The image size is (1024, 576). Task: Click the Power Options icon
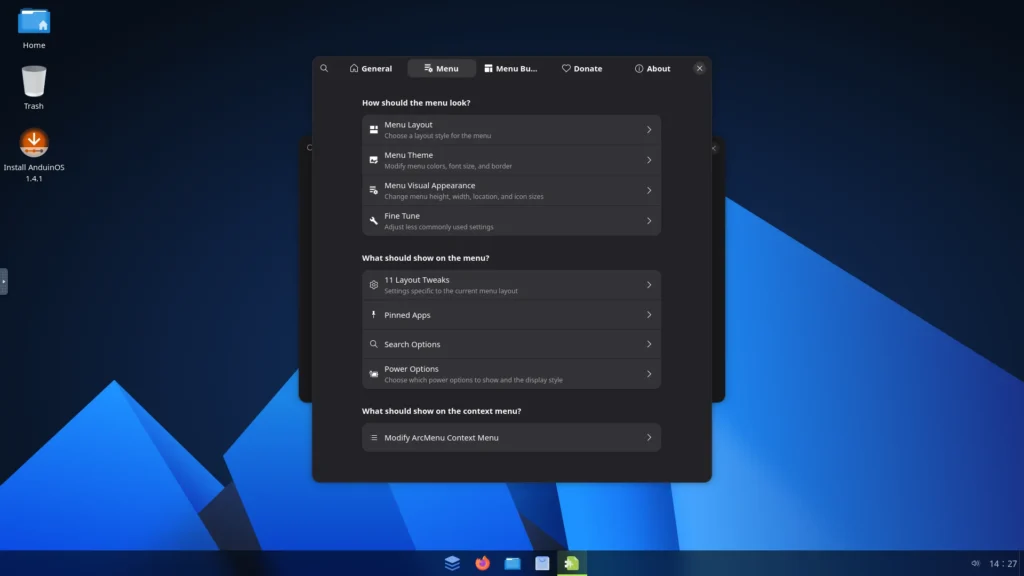[x=374, y=374]
